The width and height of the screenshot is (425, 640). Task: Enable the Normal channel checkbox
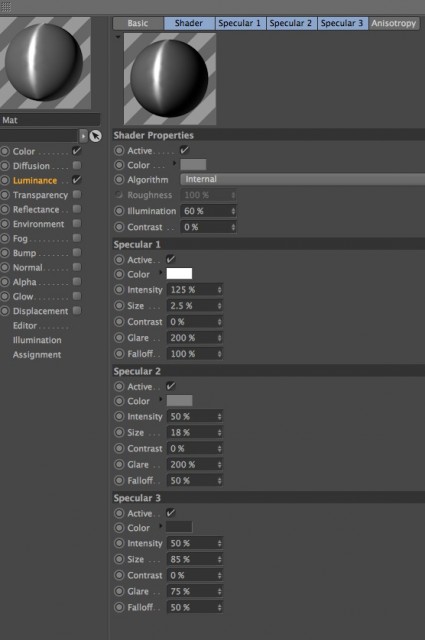click(76, 267)
